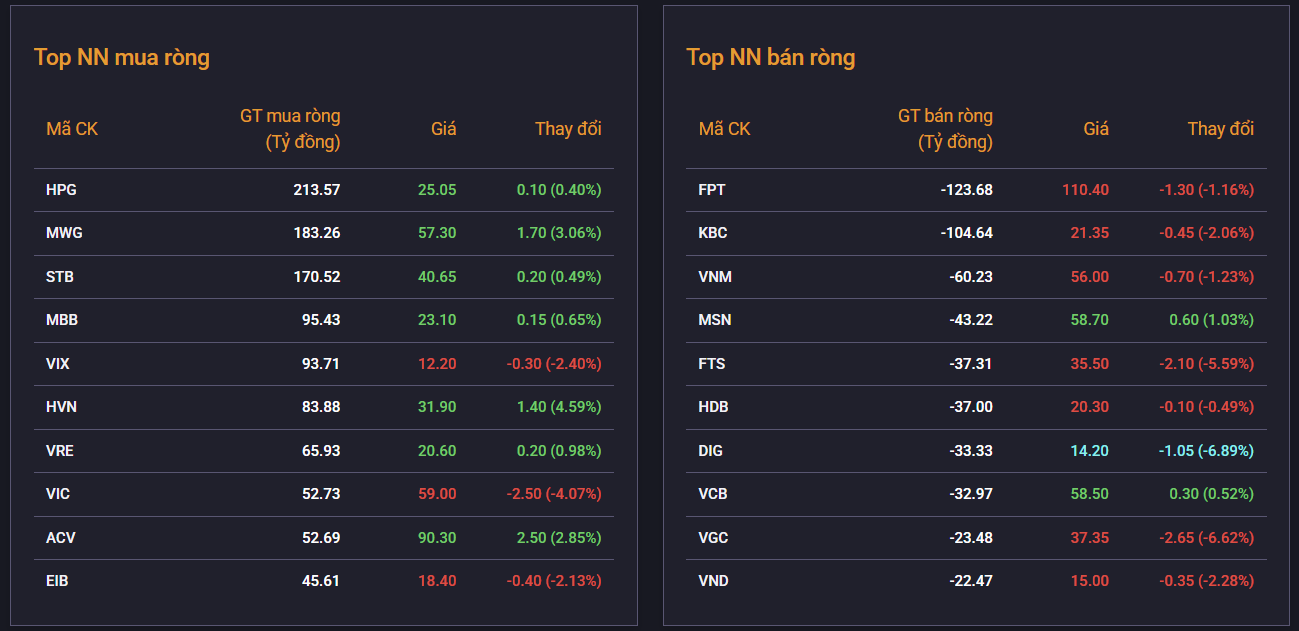Click the 'Top NN mua ròng' heading
The height and width of the screenshot is (631, 1299).
point(122,57)
